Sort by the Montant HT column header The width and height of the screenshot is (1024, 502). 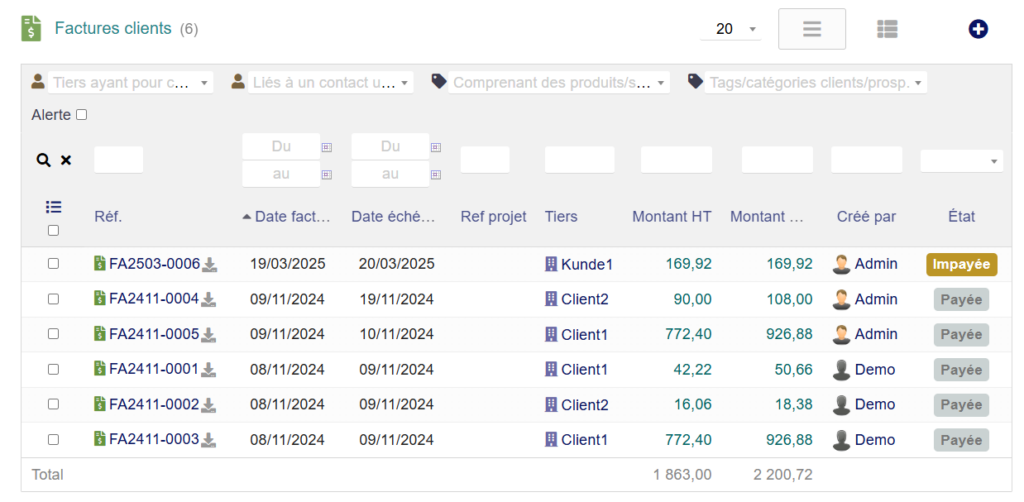pyautogui.click(x=671, y=217)
